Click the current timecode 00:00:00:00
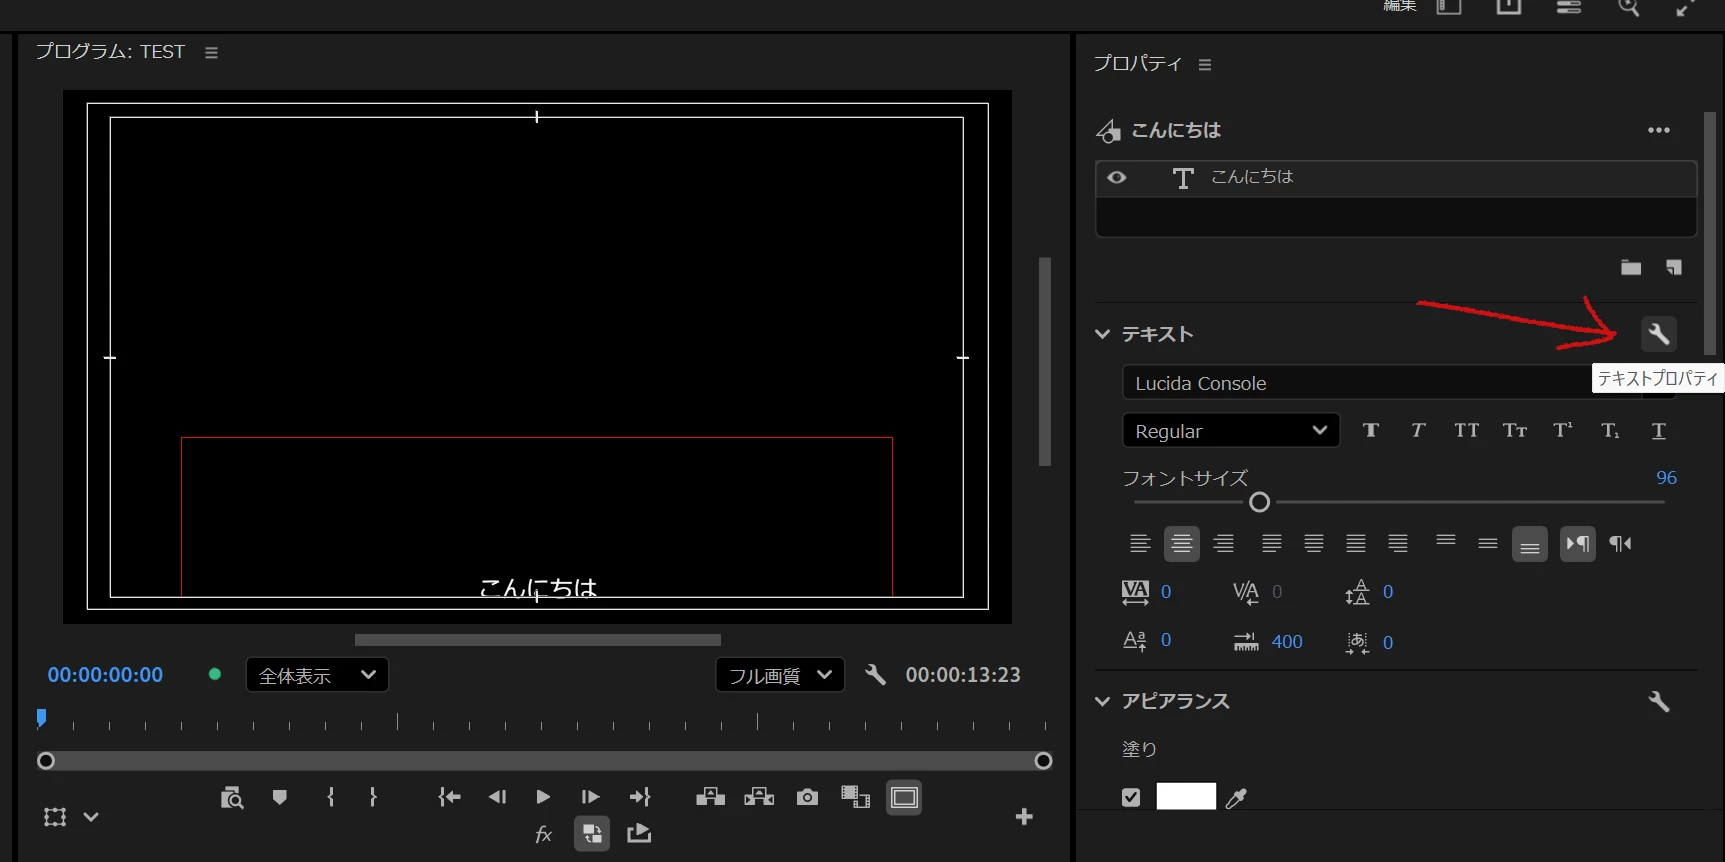 (105, 675)
